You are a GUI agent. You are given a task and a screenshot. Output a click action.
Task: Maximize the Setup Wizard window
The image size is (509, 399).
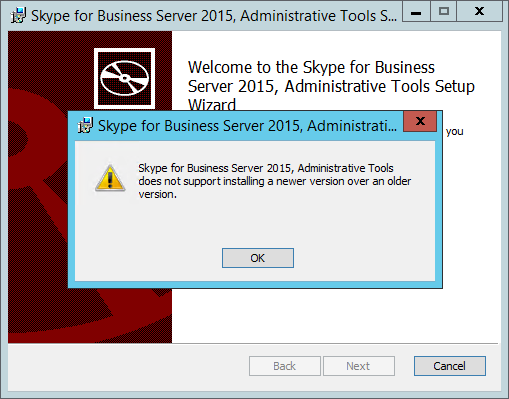coord(443,12)
